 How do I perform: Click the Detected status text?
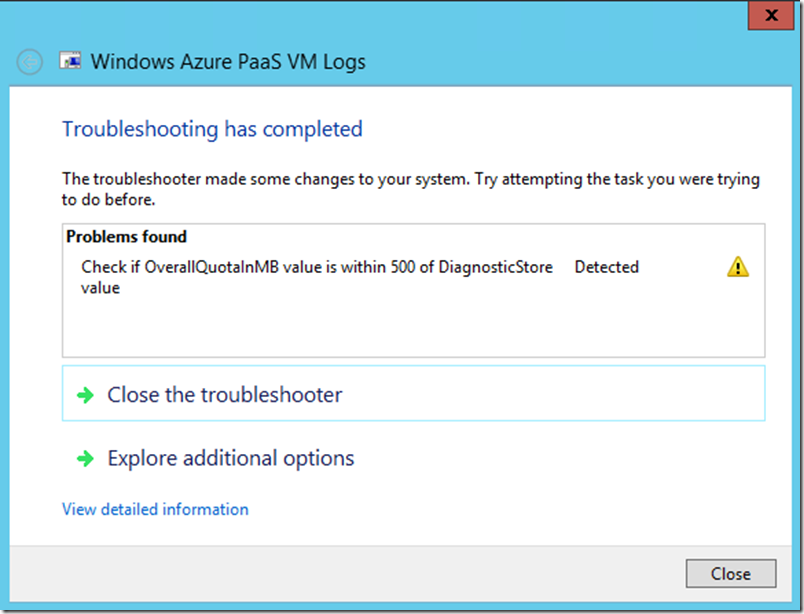[x=606, y=267]
